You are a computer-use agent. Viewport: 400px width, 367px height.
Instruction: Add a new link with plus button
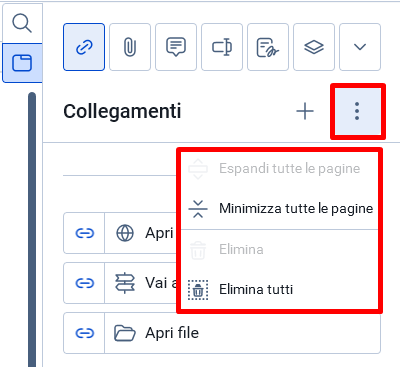pos(305,111)
